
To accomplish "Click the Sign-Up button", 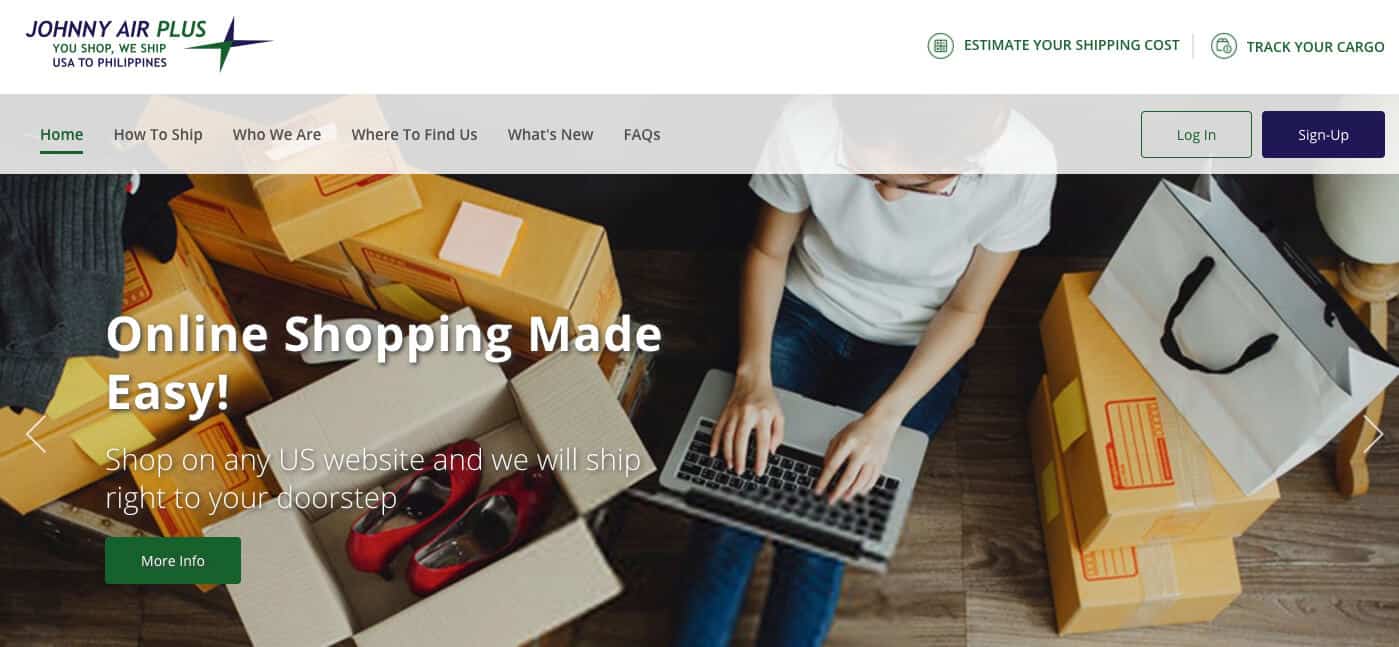I will [1323, 135].
